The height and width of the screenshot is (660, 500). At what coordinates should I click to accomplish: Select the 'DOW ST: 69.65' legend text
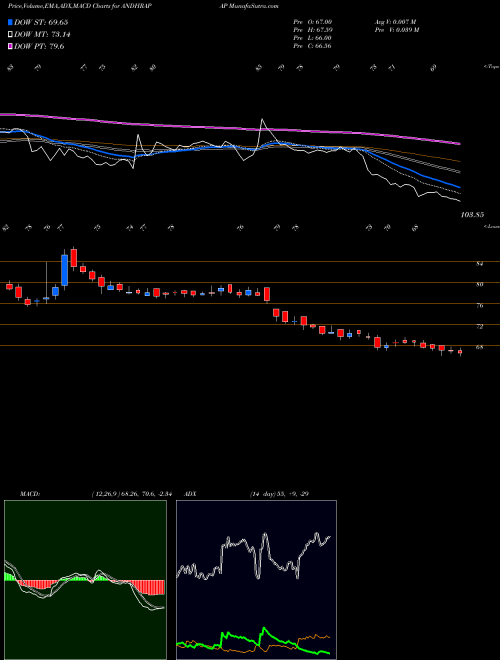point(41,22)
